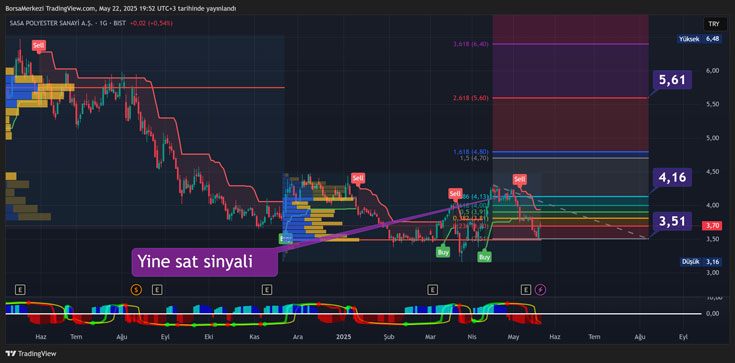Select the Sell label above the Ara–2025 price range
Screen dimensions: 735x363
(358, 178)
